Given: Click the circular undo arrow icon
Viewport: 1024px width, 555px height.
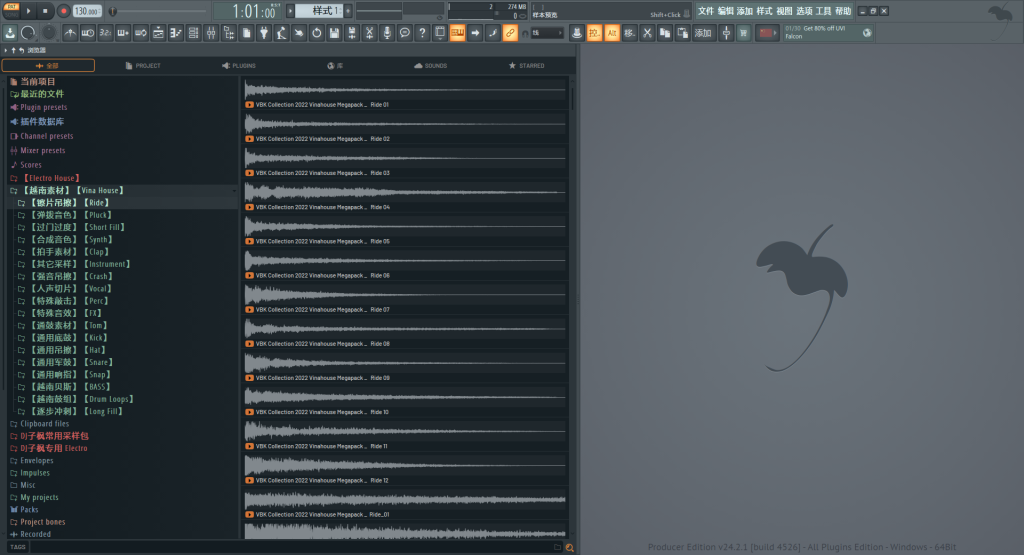Looking at the screenshot, I should tap(317, 33).
